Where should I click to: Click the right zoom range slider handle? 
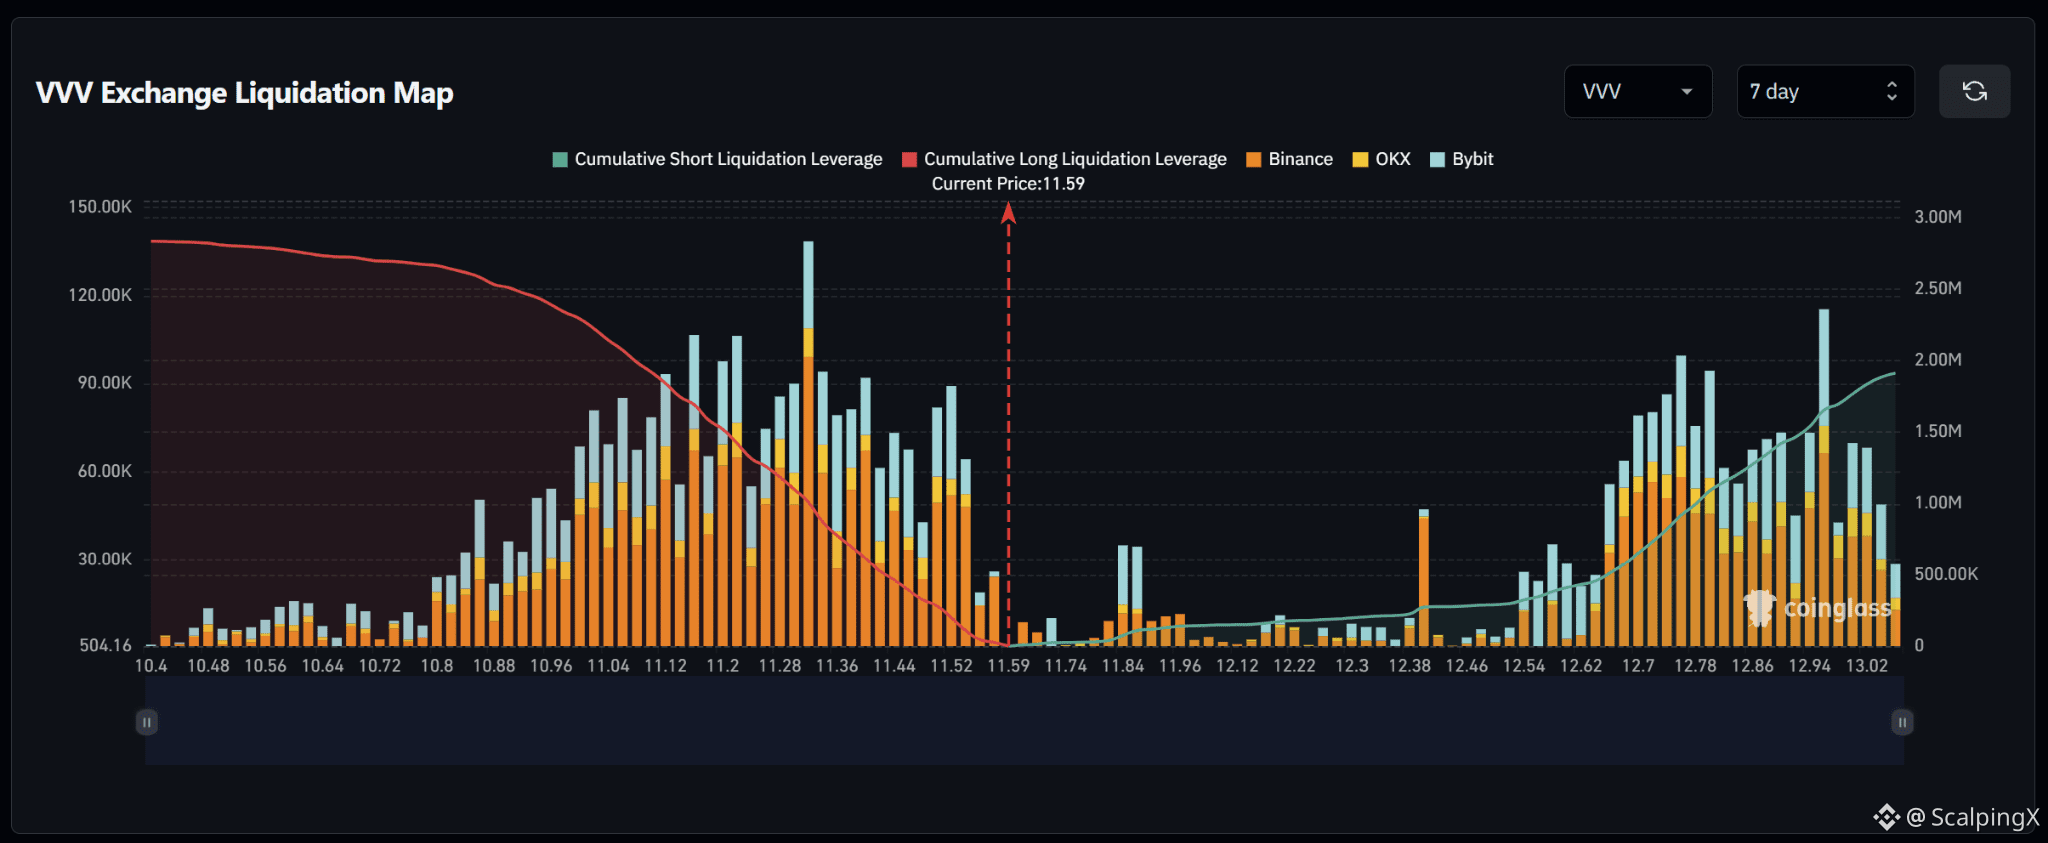1902,722
